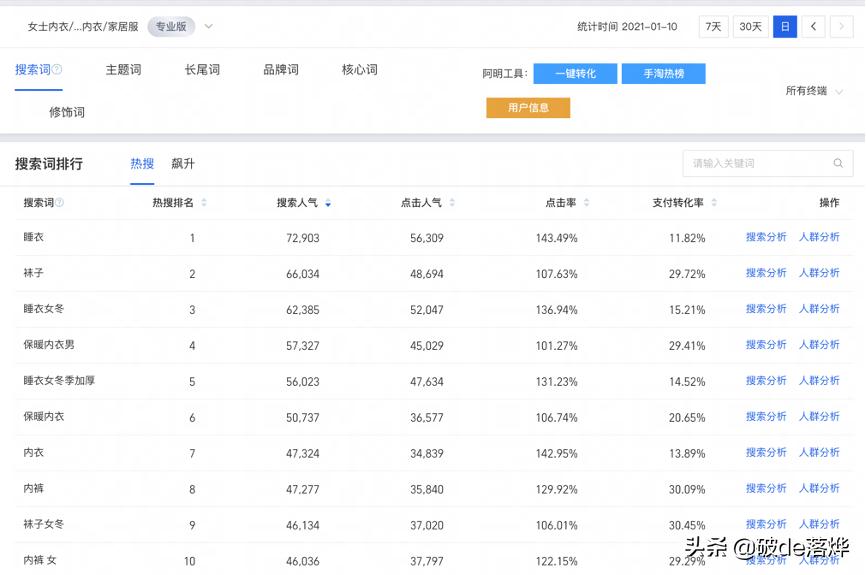The width and height of the screenshot is (866, 575).
Task: Click the help icon next to 搜索词 tab
Action: tap(57, 70)
